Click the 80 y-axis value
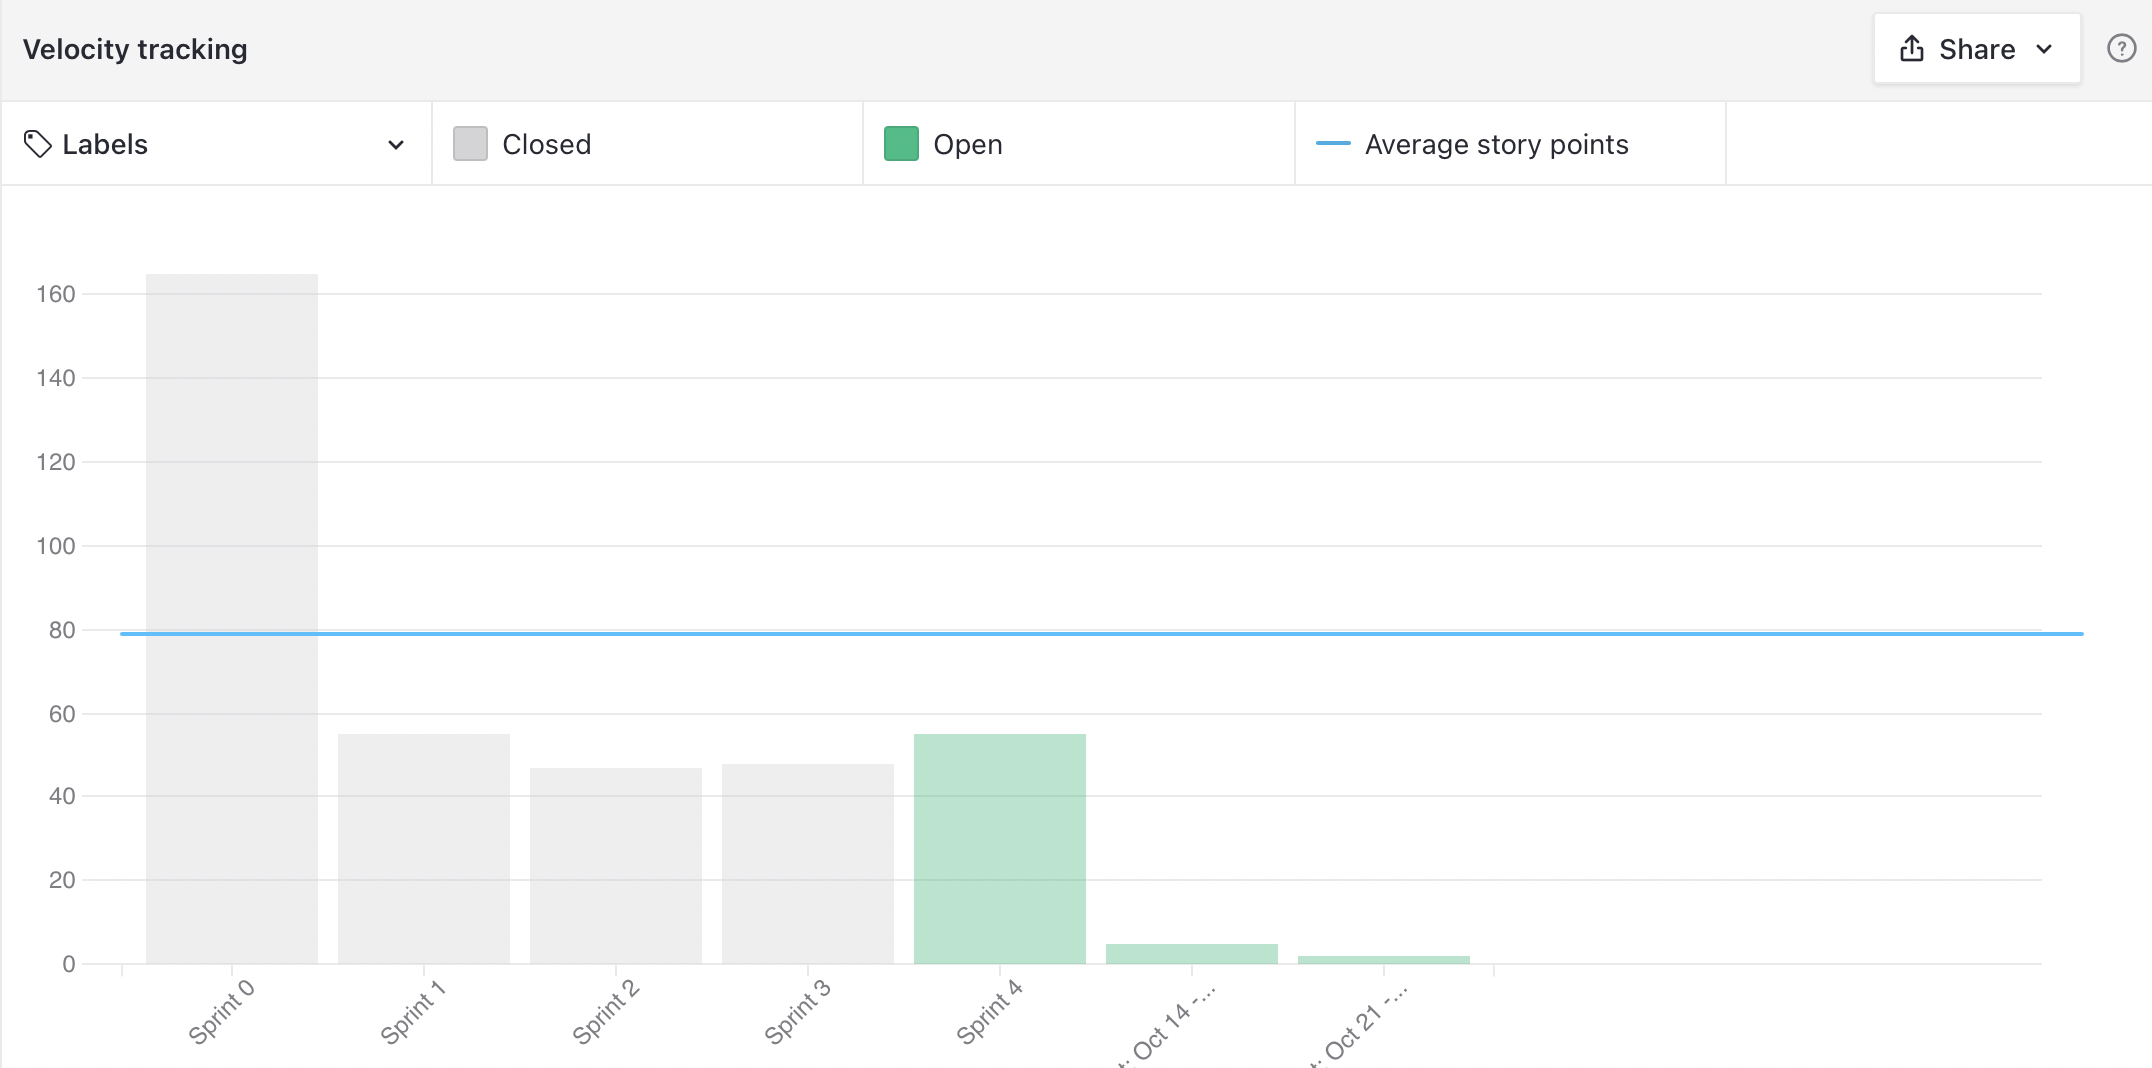This screenshot has height=1068, width=2152. pos(62,630)
